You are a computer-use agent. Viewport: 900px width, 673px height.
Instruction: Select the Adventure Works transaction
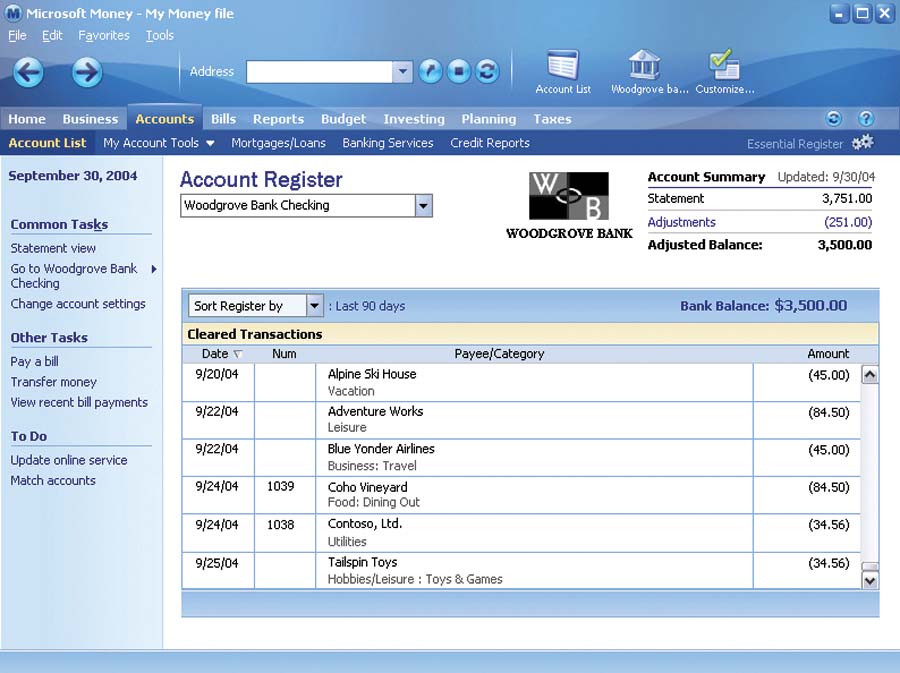pyautogui.click(x=521, y=421)
